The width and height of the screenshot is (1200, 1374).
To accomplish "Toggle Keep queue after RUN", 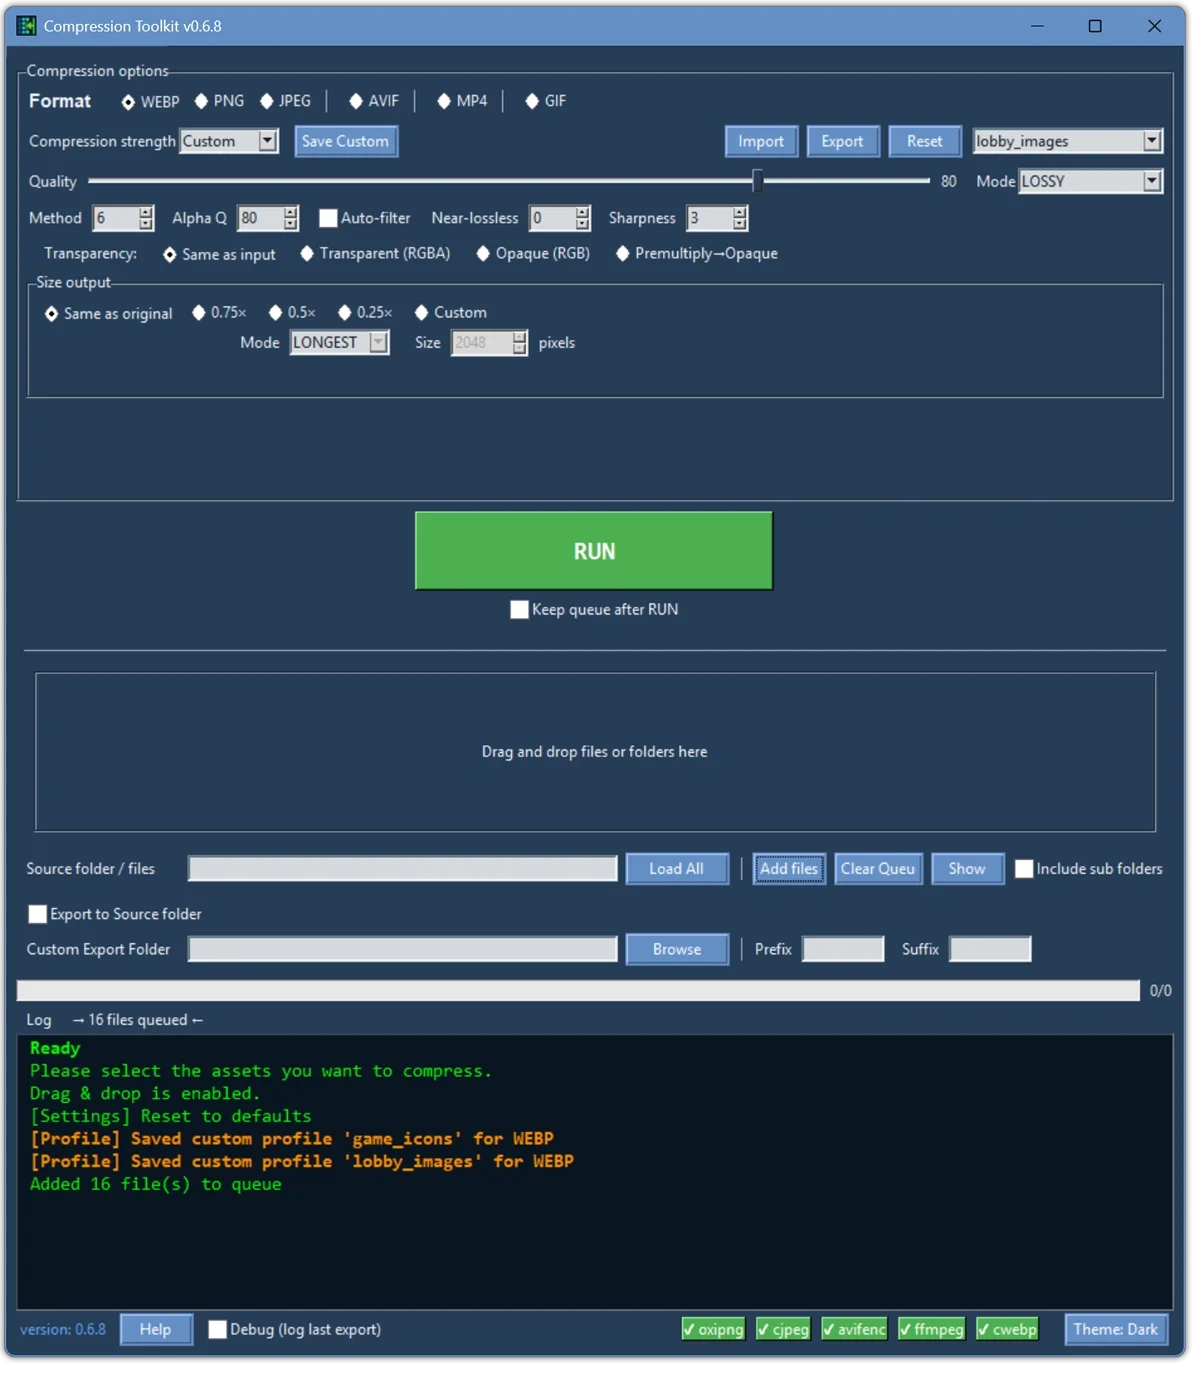I will [x=519, y=609].
